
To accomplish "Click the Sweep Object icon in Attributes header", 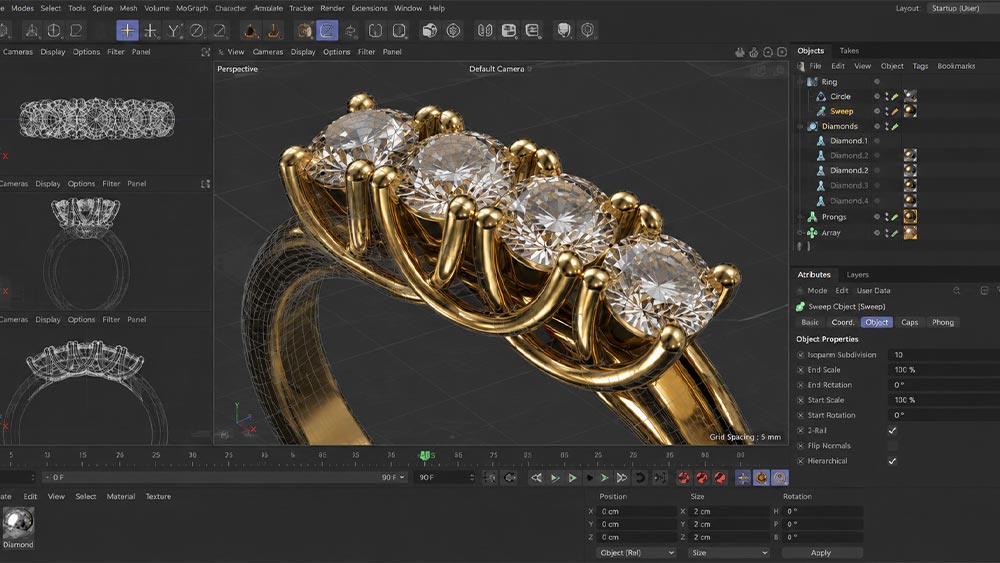I will (x=801, y=307).
